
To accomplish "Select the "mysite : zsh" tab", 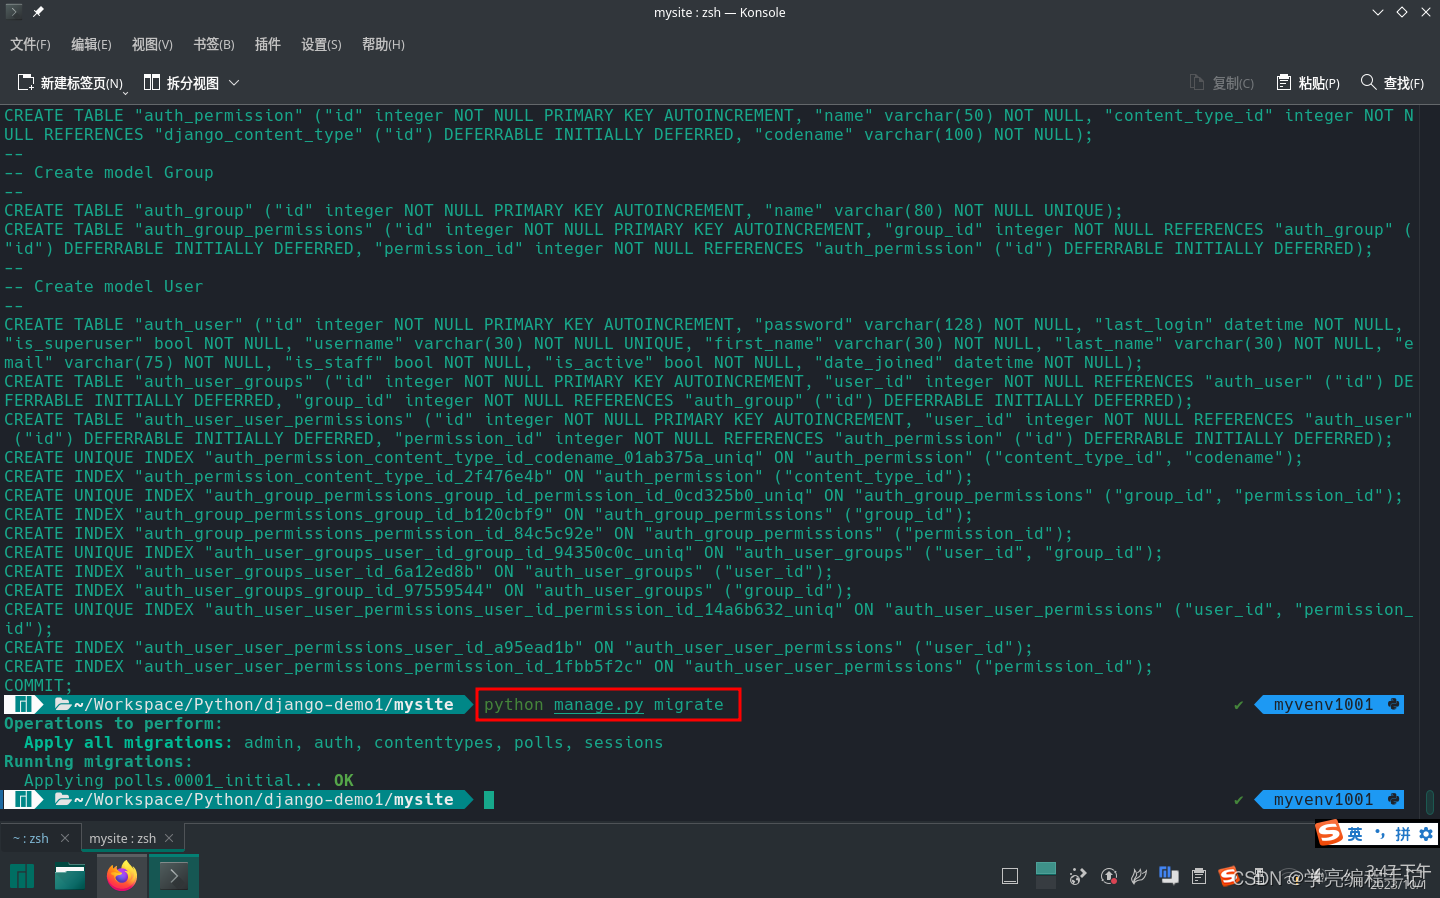I will point(122,838).
